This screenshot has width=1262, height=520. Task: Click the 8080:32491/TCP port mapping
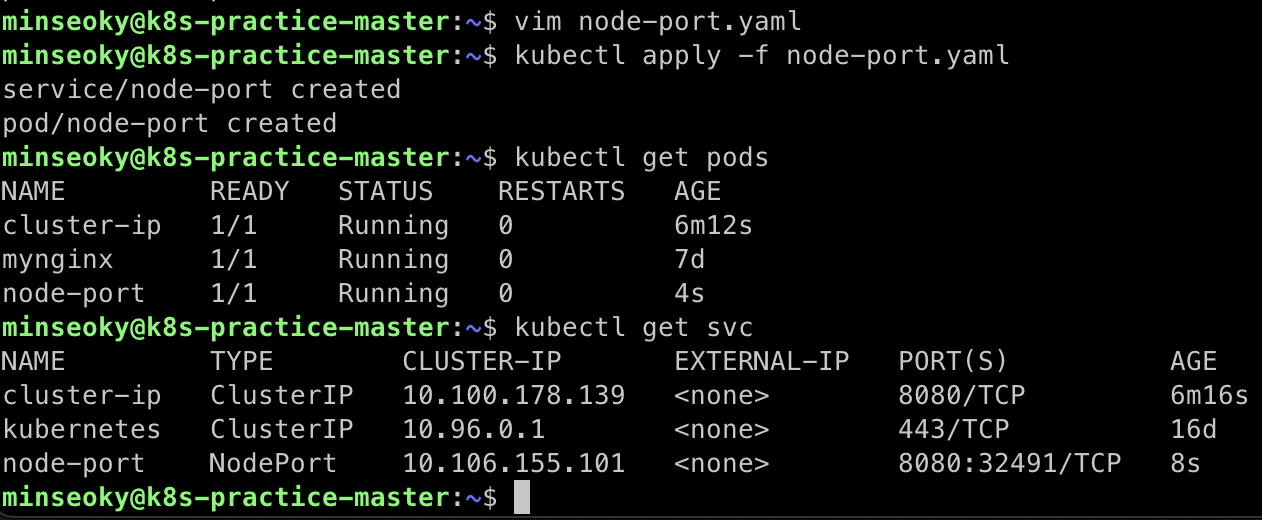pyautogui.click(x=1010, y=463)
